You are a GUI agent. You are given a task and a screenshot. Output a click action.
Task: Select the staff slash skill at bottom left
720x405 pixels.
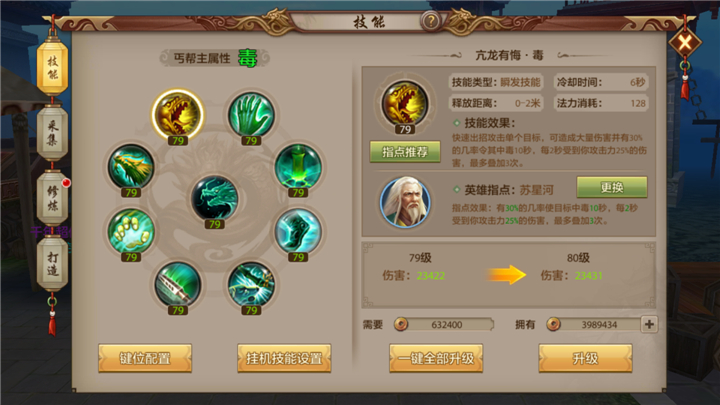point(178,284)
